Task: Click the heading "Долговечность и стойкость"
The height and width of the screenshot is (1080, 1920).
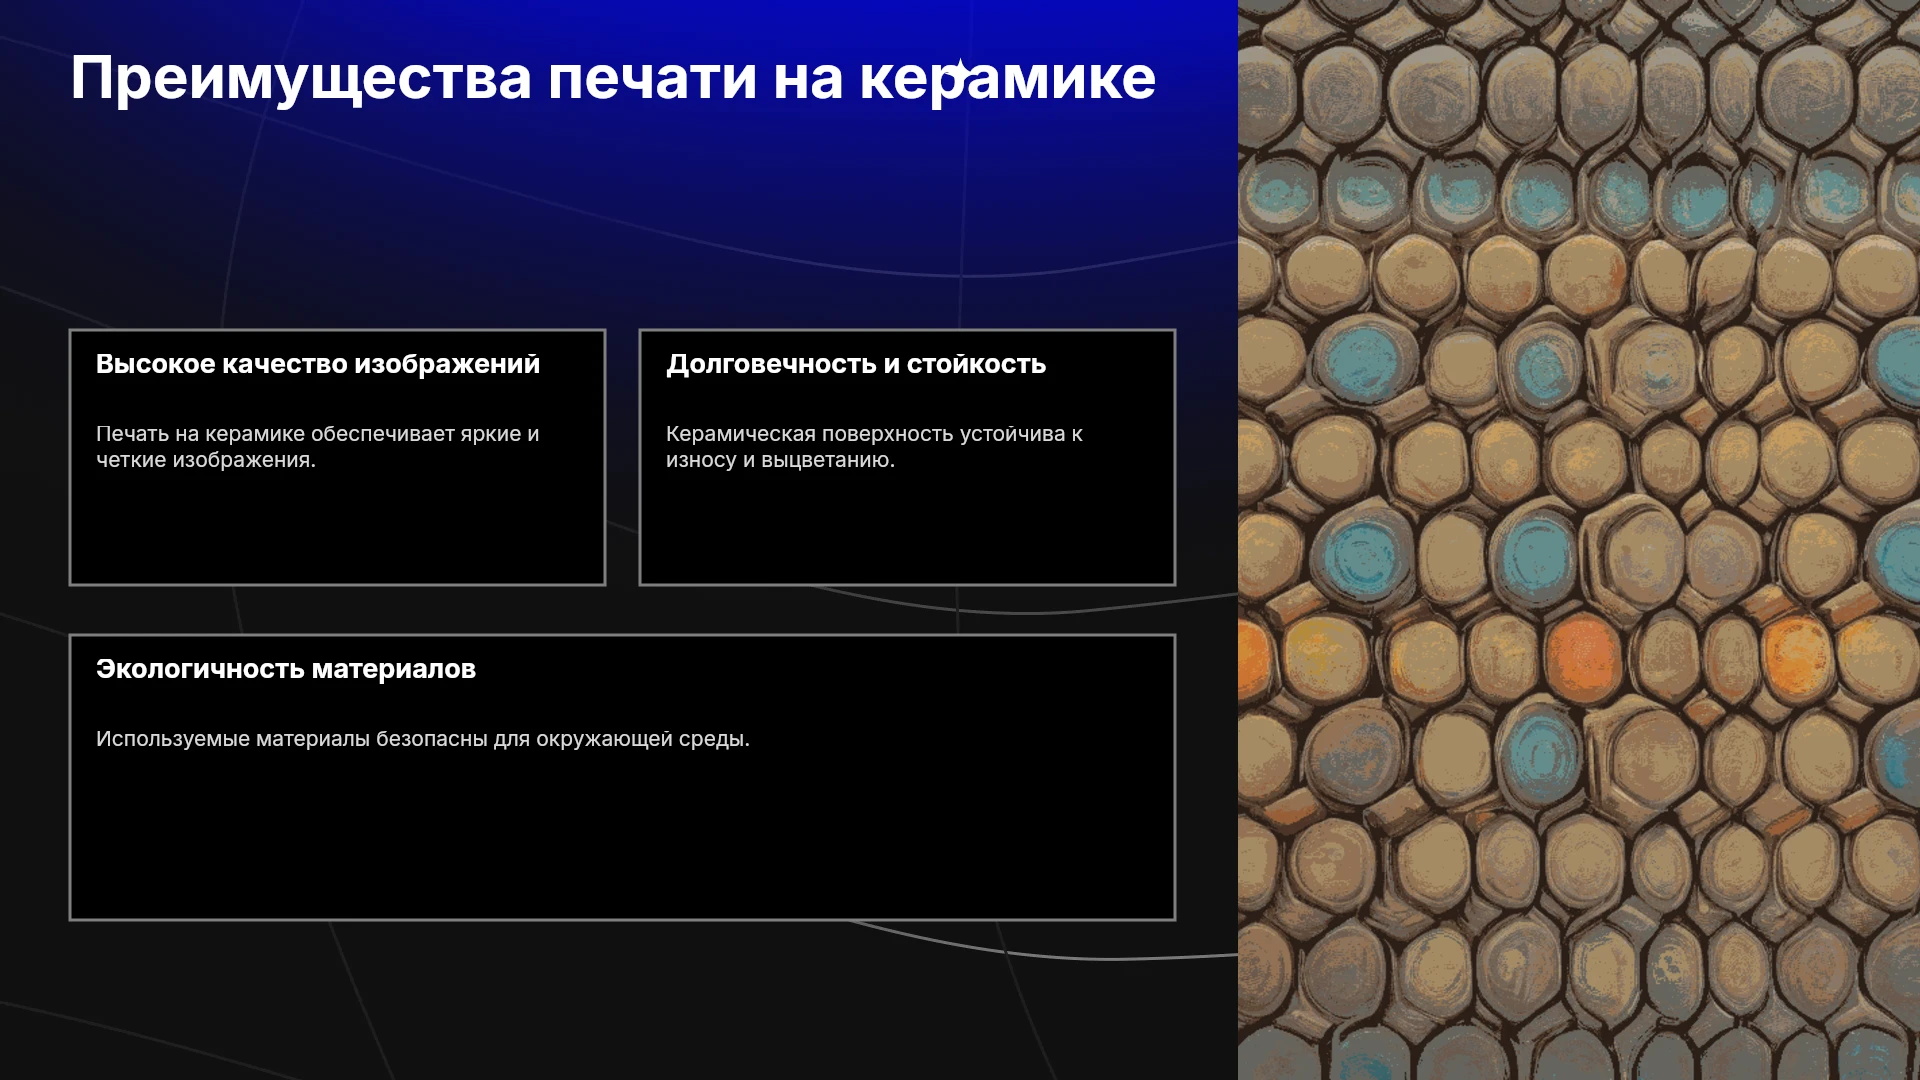Action: click(x=856, y=364)
